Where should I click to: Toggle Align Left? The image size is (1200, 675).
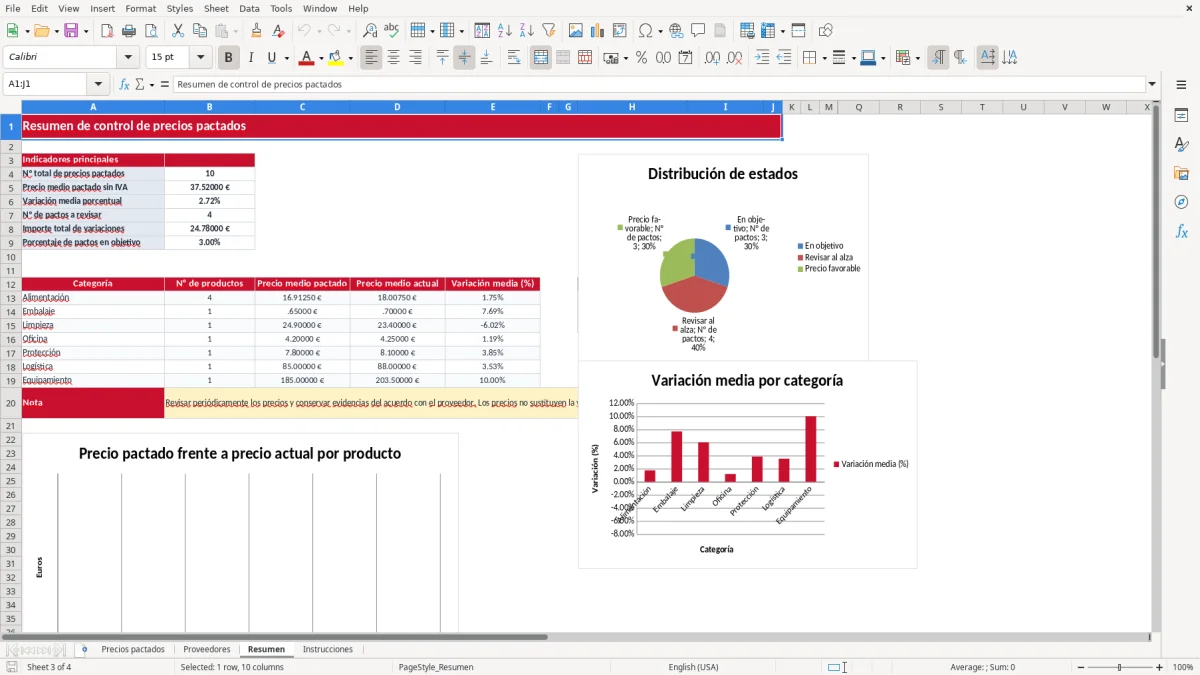[371, 58]
